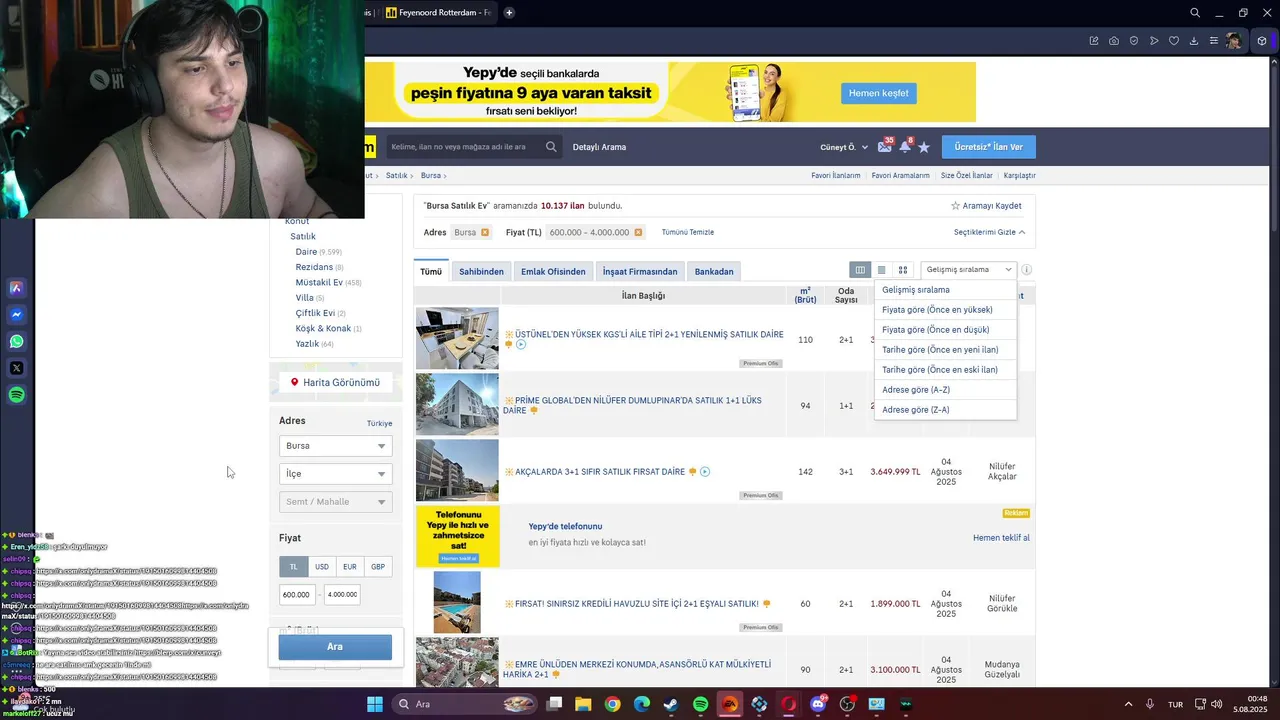The height and width of the screenshot is (720, 1280).
Task: Open WhatsApp in the browser sidebar
Action: [x=17, y=341]
